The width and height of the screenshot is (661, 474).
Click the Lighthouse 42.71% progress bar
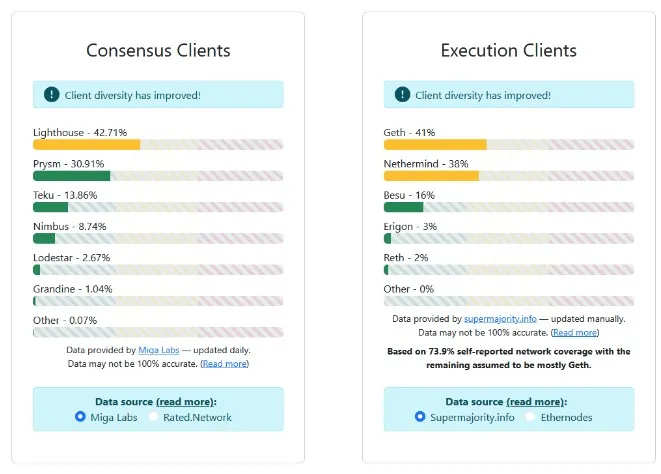point(158,145)
